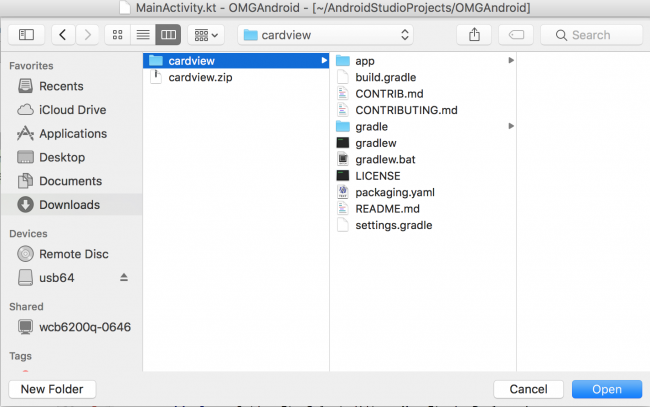Select the cardview.zip file
650x407 pixels.
coord(236,77)
